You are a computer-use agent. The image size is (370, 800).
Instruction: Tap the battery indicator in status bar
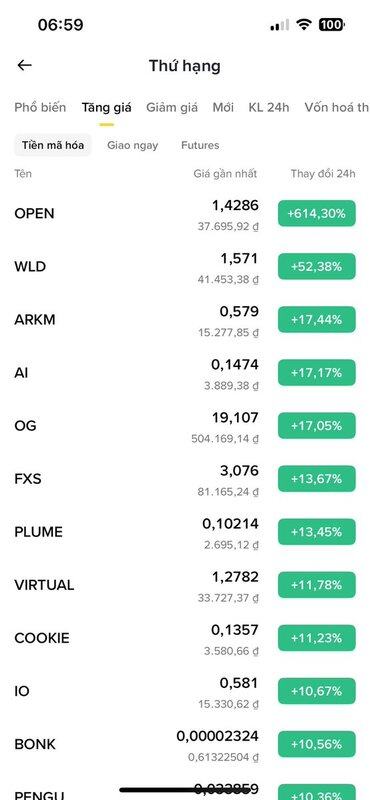[x=332, y=24]
